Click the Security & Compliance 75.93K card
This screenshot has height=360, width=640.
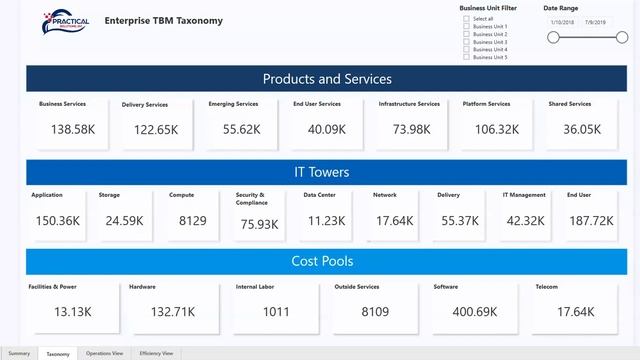click(x=259, y=216)
